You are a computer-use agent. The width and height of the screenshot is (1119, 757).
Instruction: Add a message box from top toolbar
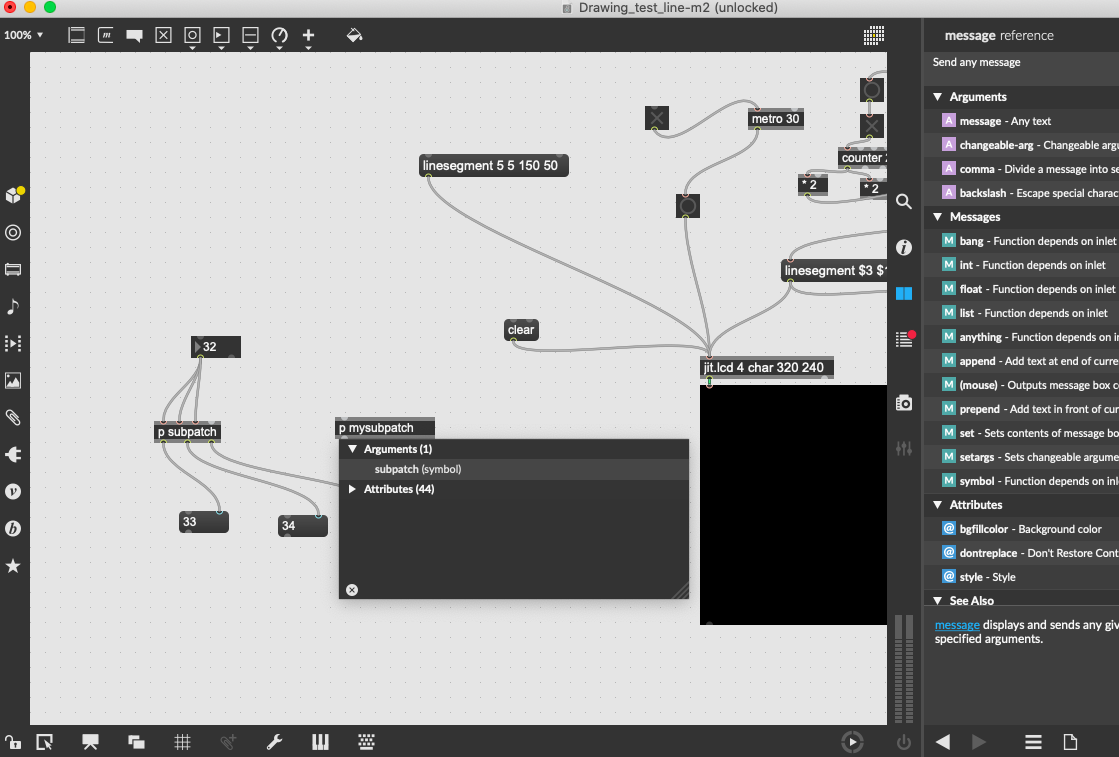tap(106, 35)
